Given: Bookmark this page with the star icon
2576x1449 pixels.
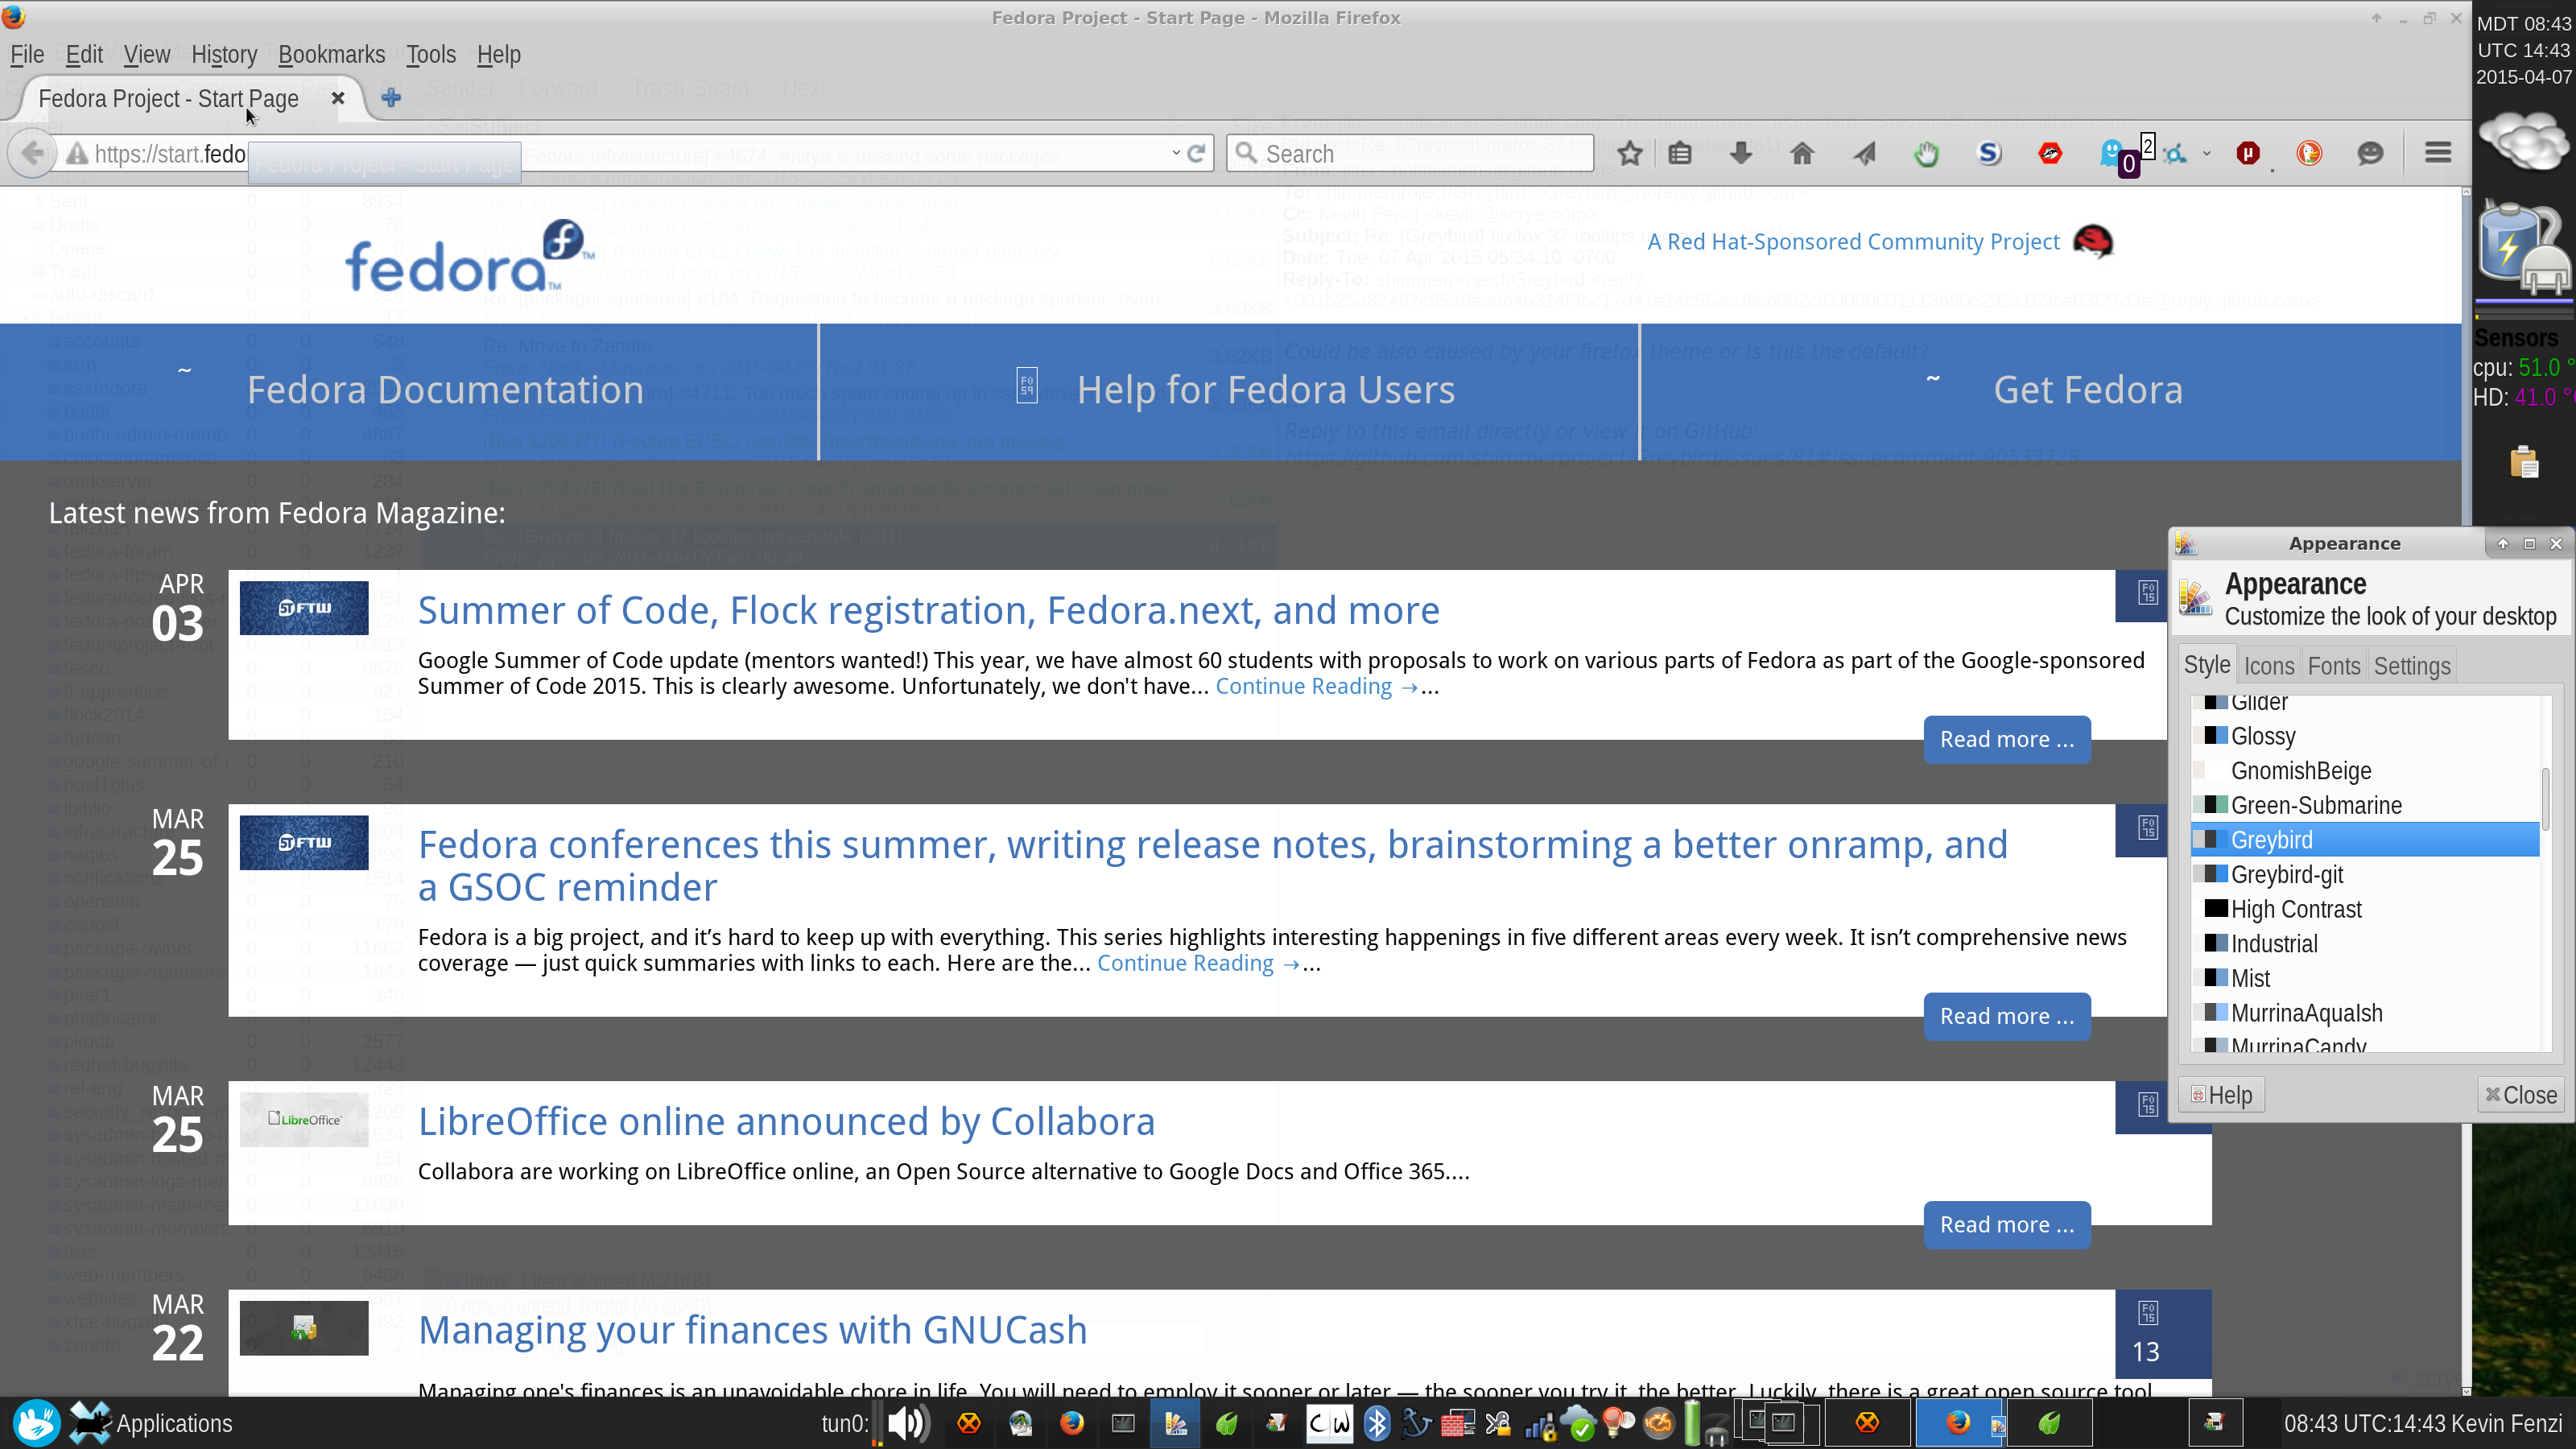Looking at the screenshot, I should click(1630, 153).
